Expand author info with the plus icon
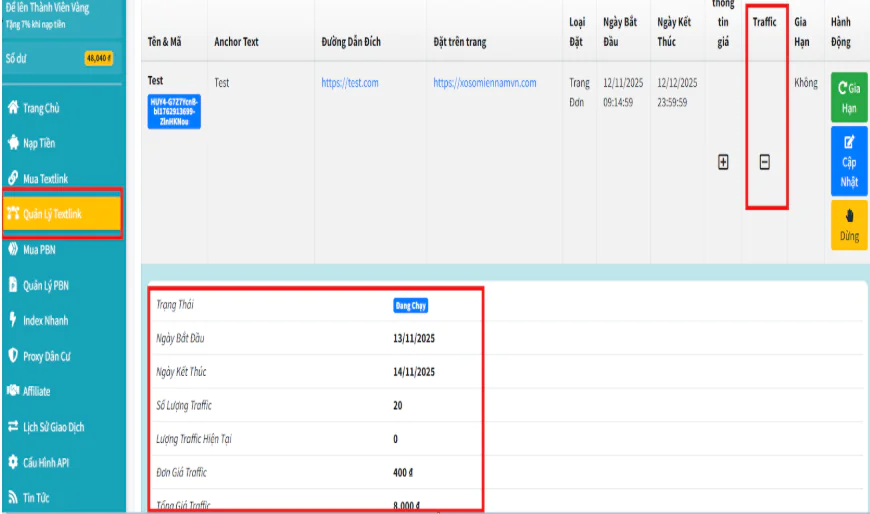The height and width of the screenshot is (514, 870). tap(723, 162)
